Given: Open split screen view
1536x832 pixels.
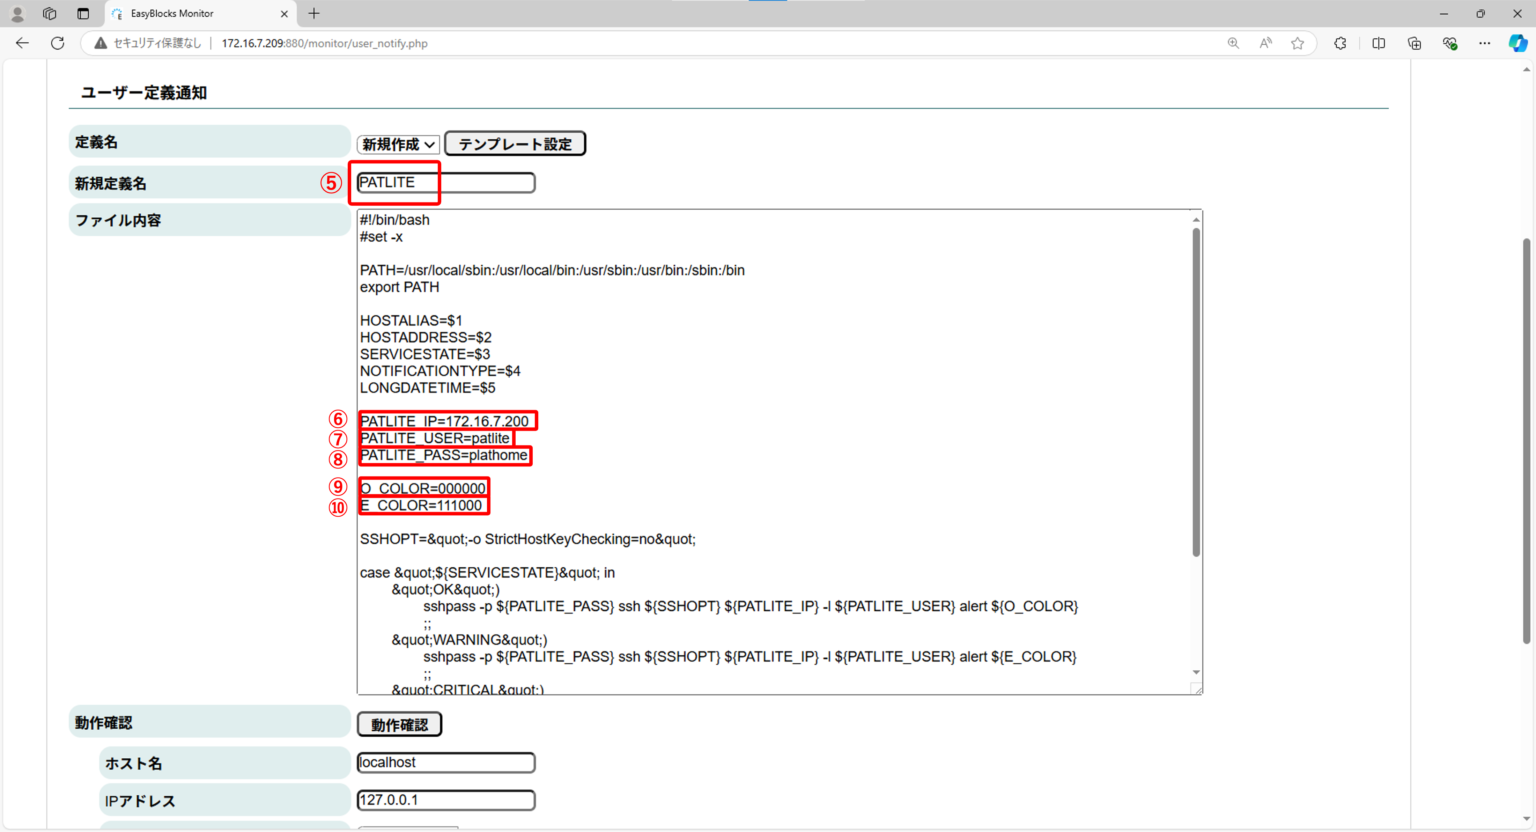Looking at the screenshot, I should (1378, 43).
